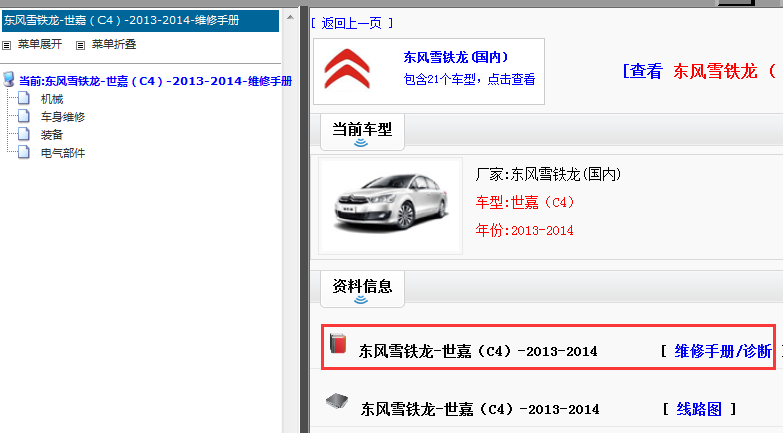Screen dimensions: 783x433
Task: Click 菜单折叠 to collapse all menus
Action: click(x=114, y=44)
